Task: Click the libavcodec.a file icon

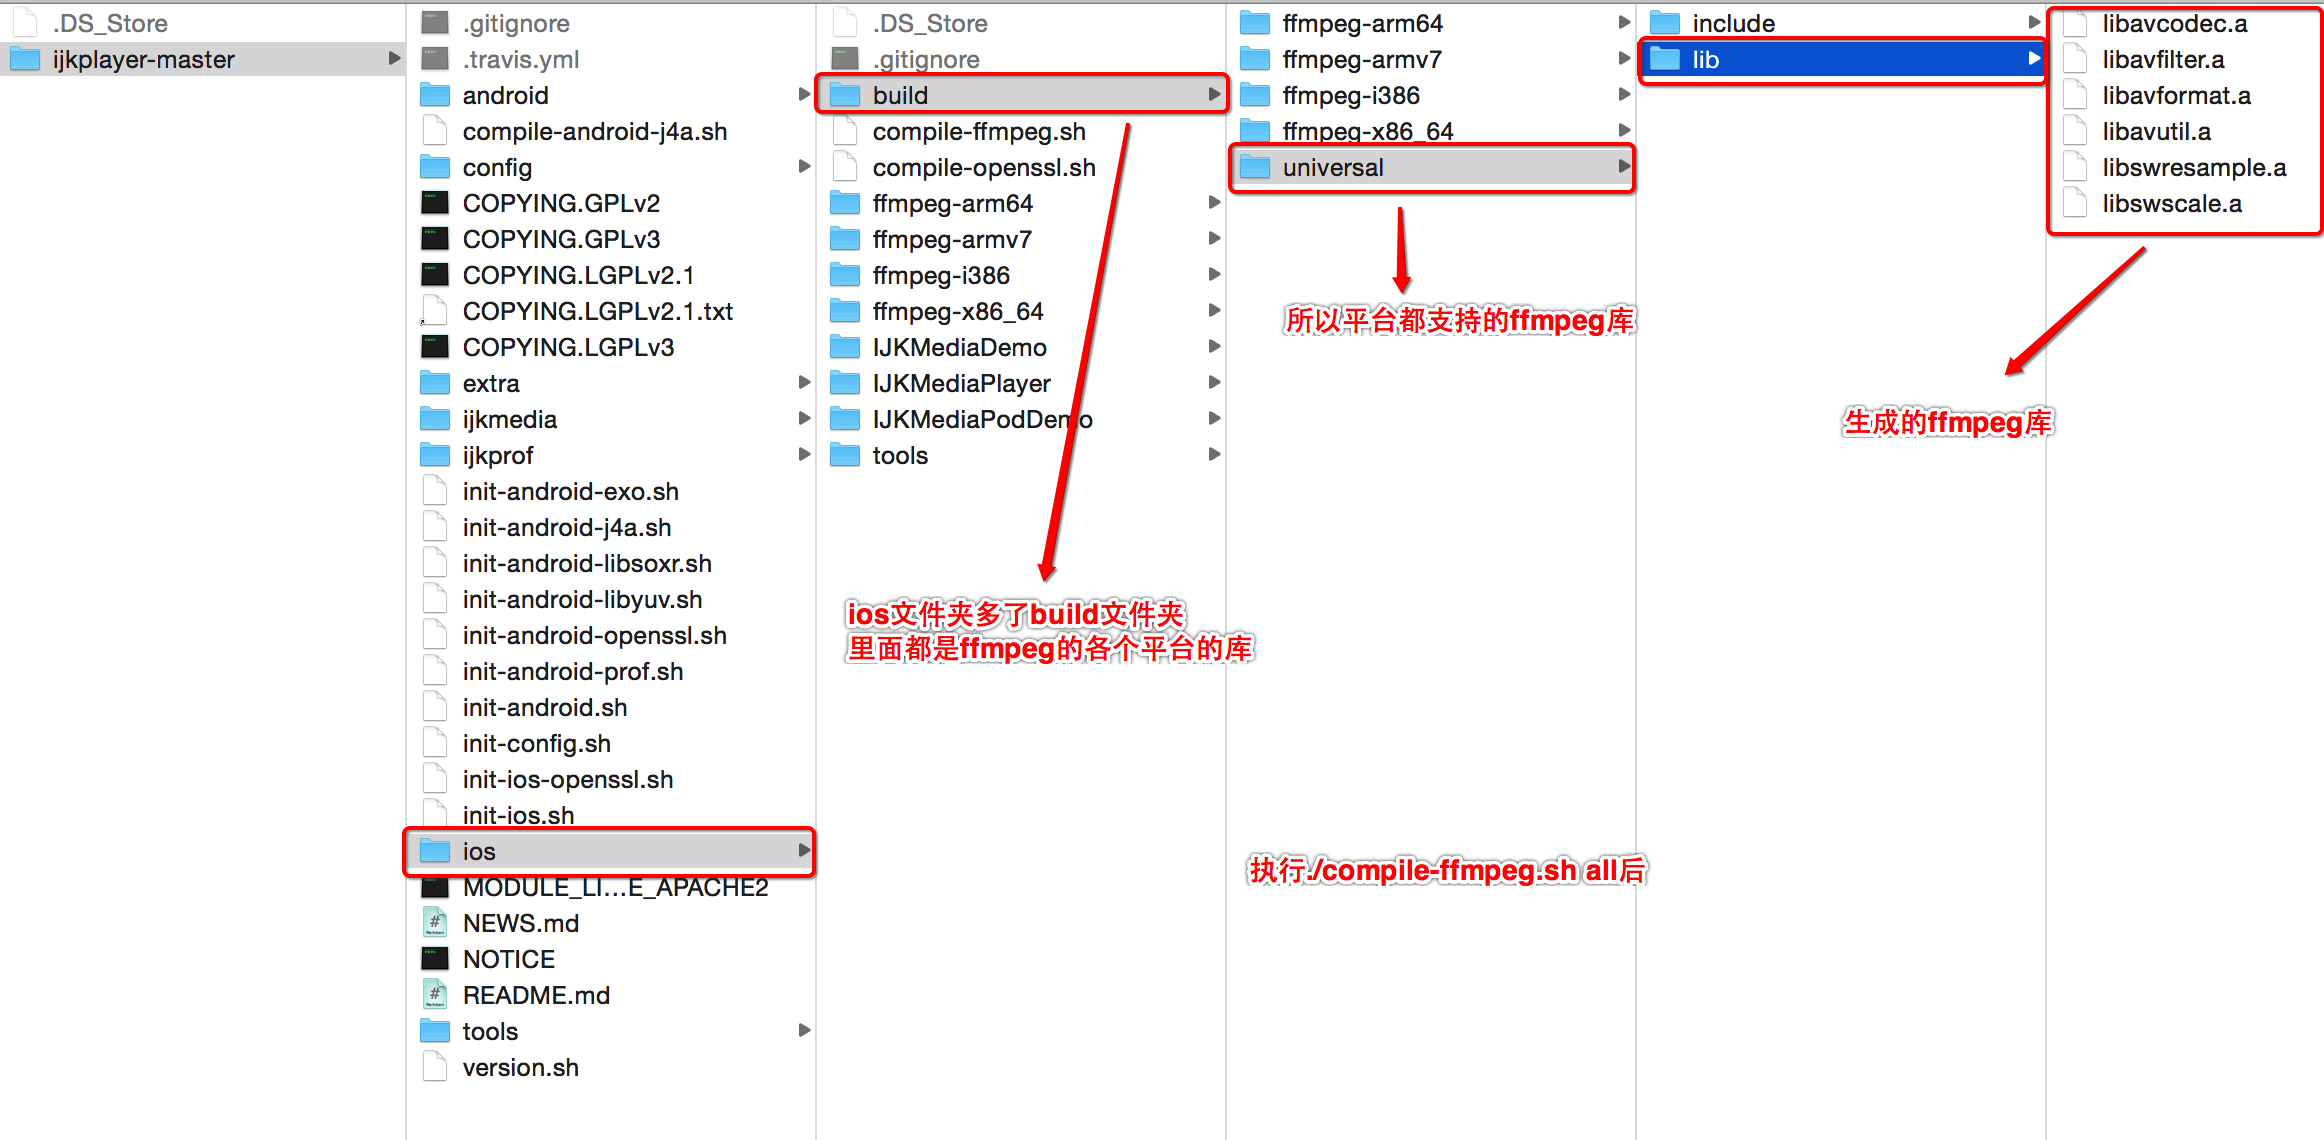Action: click(2075, 24)
